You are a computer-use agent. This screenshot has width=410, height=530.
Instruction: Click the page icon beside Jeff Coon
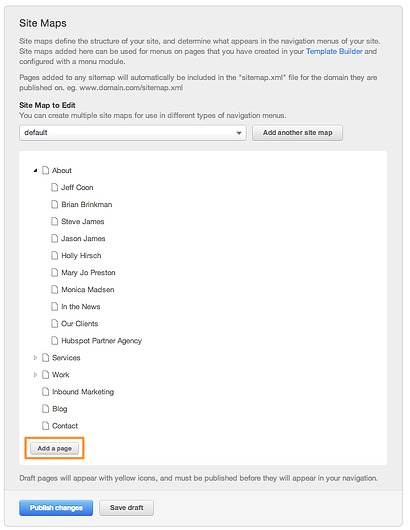coord(54,187)
